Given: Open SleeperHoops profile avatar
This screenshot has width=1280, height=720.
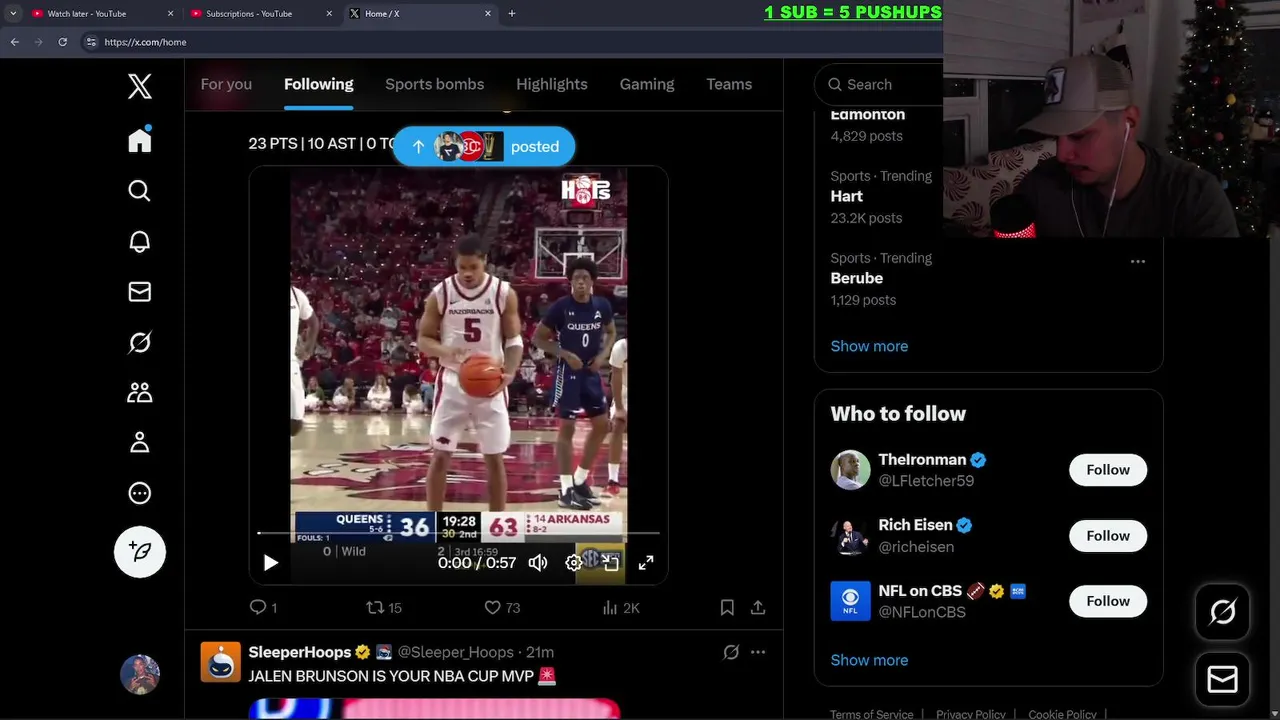Looking at the screenshot, I should click(221, 662).
